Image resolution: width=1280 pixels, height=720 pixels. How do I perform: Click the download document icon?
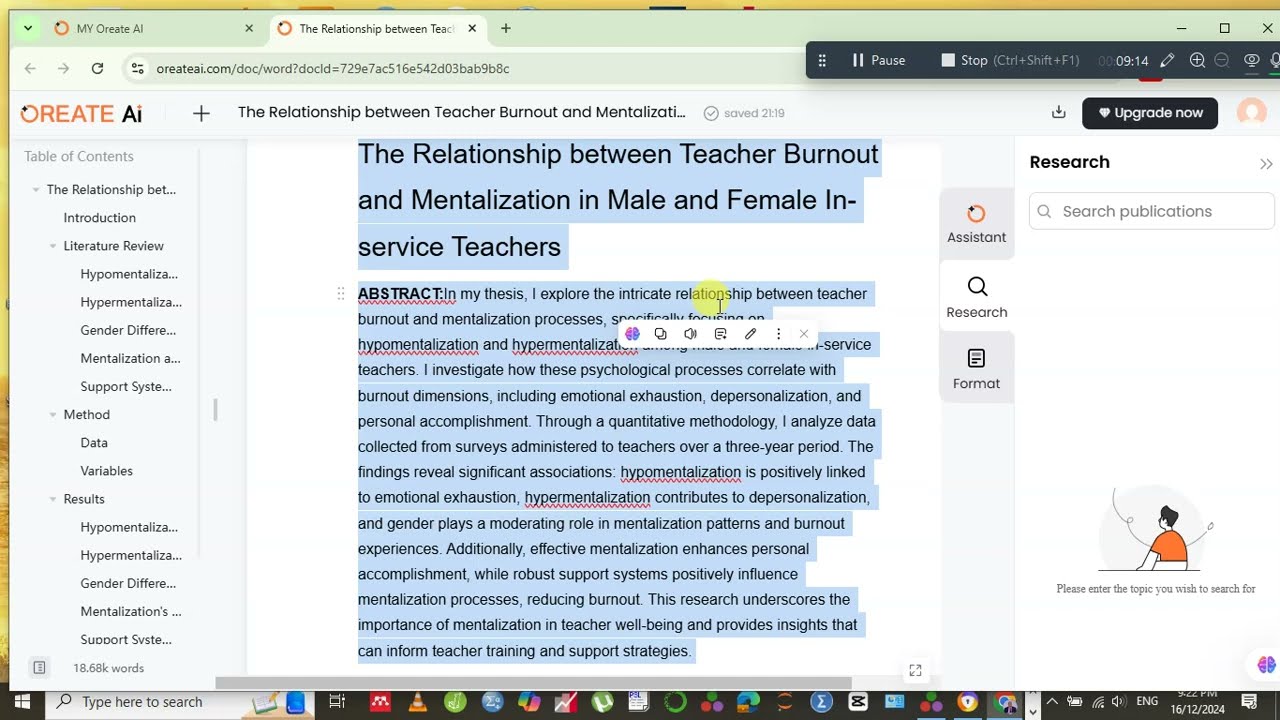(1059, 112)
